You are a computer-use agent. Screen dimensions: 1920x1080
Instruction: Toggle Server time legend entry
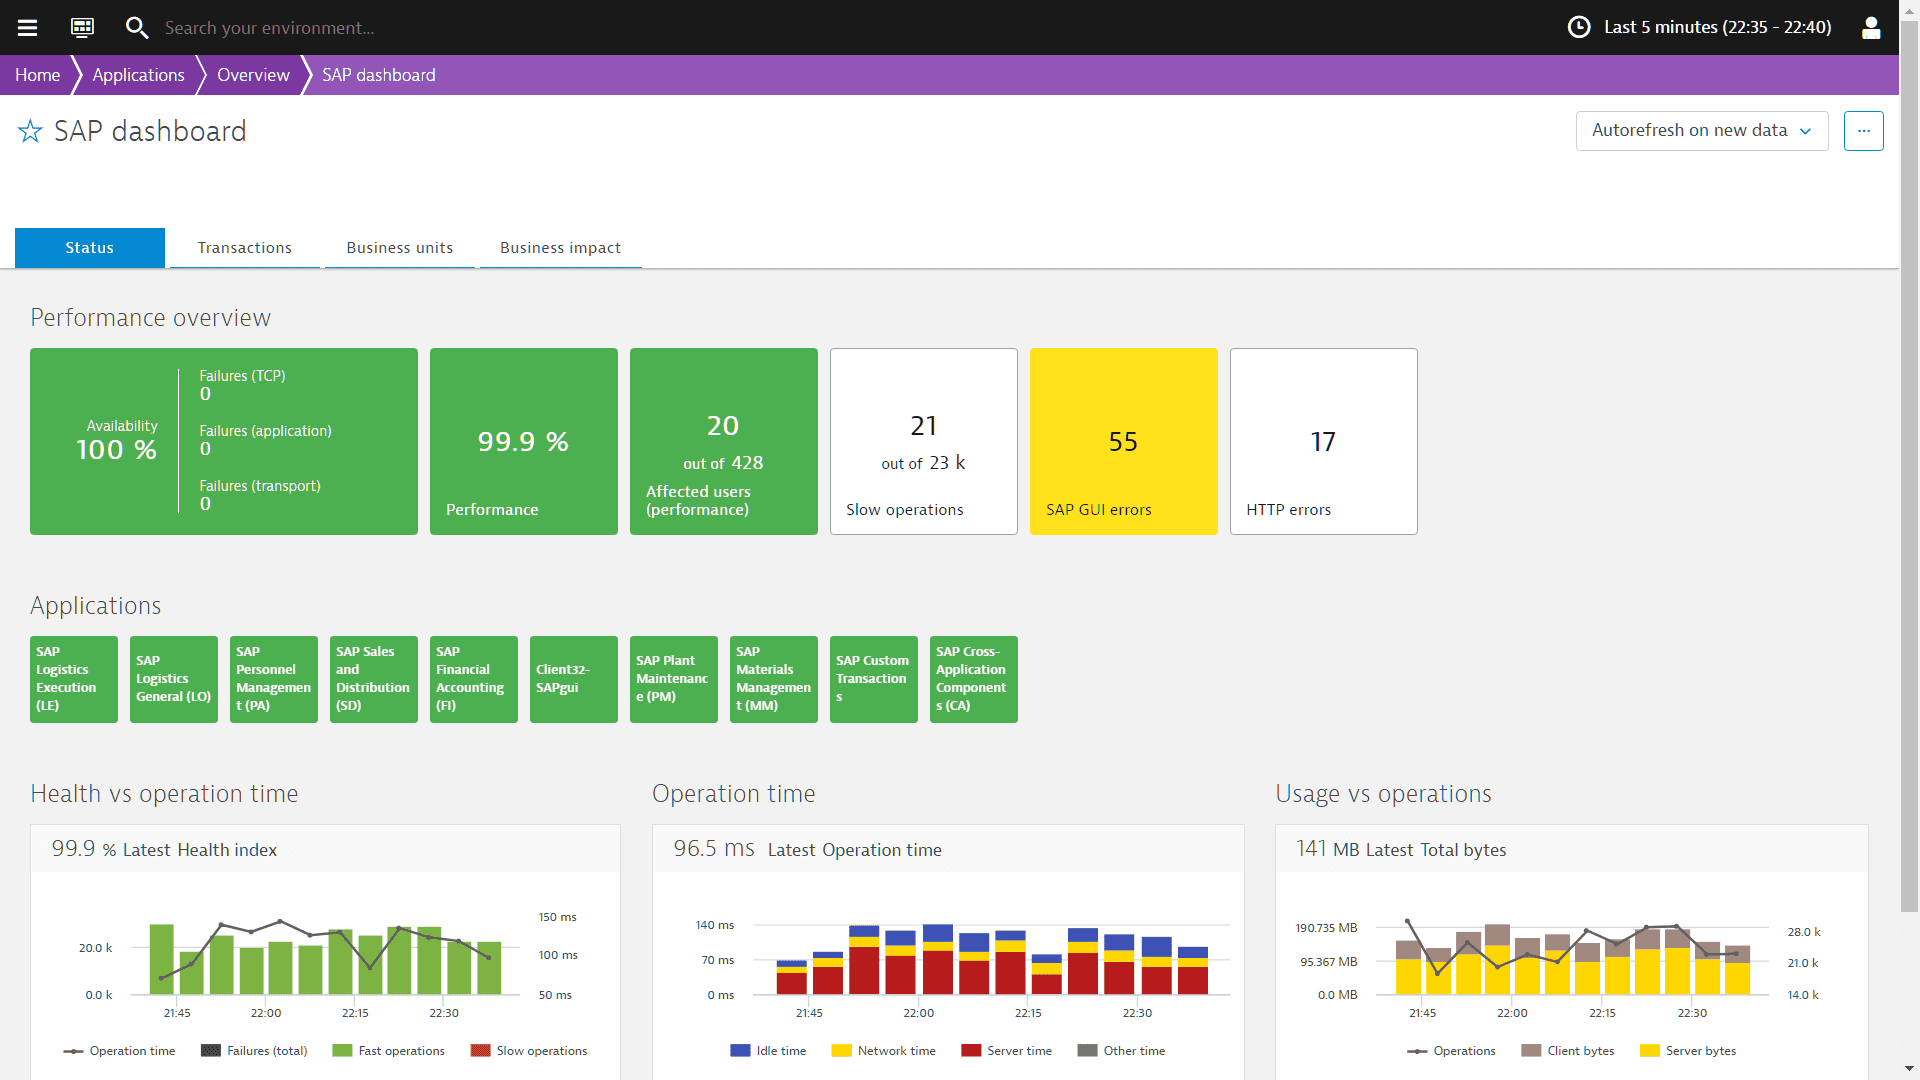[x=1007, y=1051]
